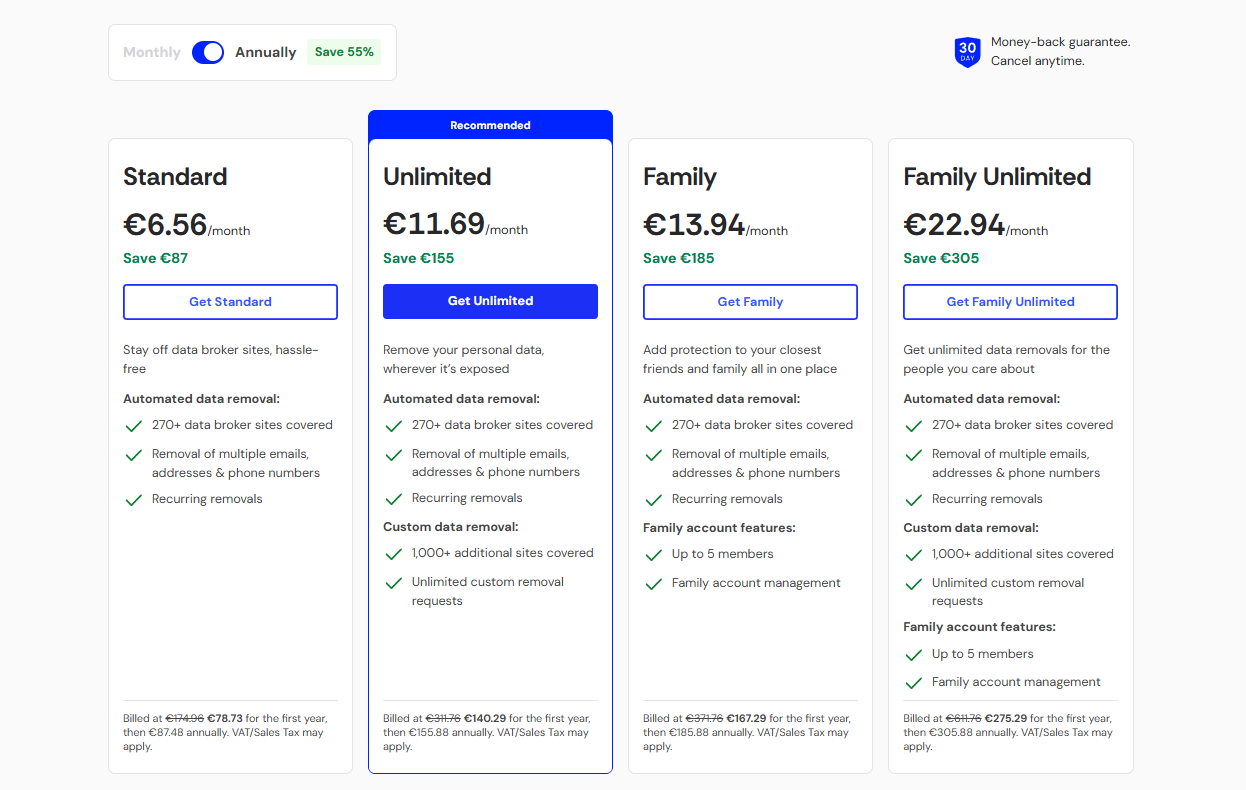
Task: Click checkmark beside Family plan's Up to 5 members
Action: (x=653, y=555)
